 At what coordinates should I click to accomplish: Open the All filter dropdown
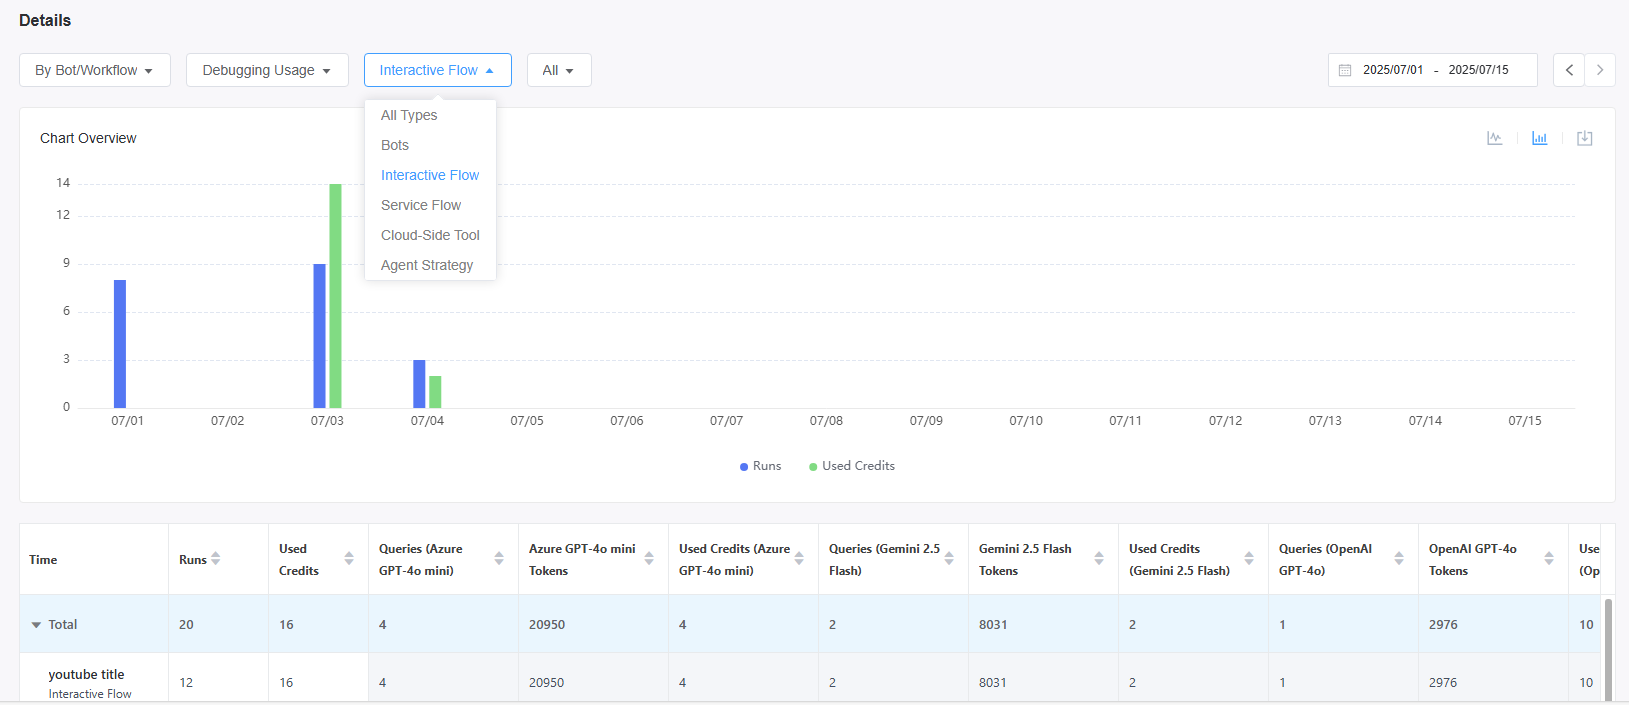tap(559, 70)
